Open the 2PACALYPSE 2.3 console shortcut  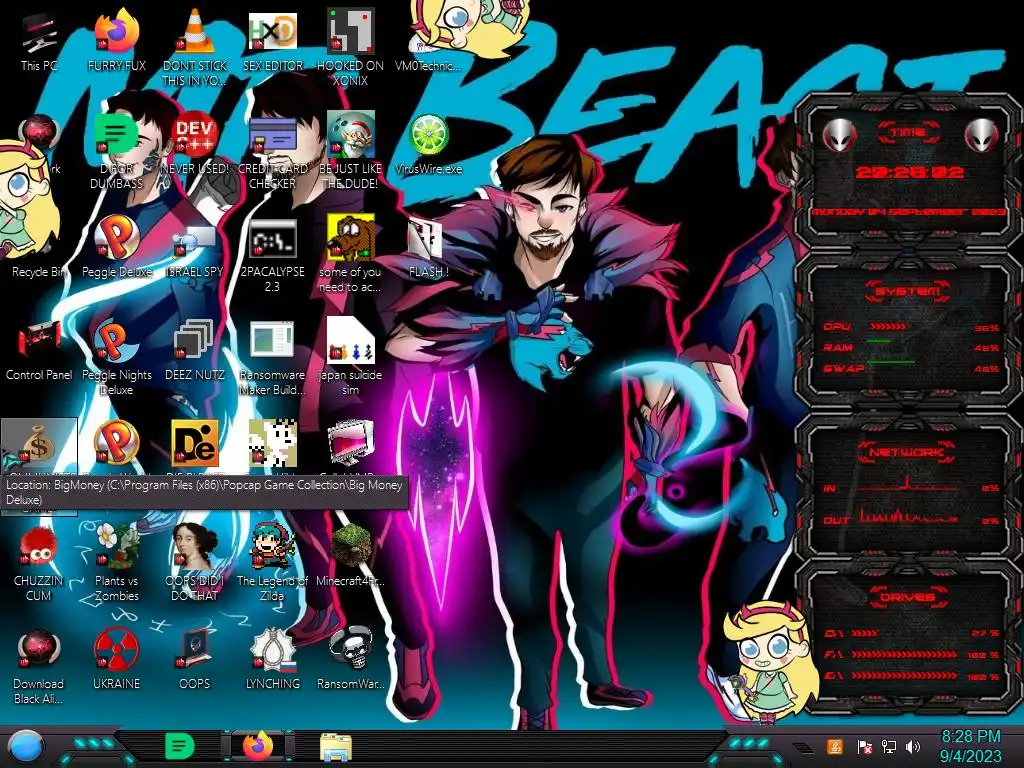272,255
